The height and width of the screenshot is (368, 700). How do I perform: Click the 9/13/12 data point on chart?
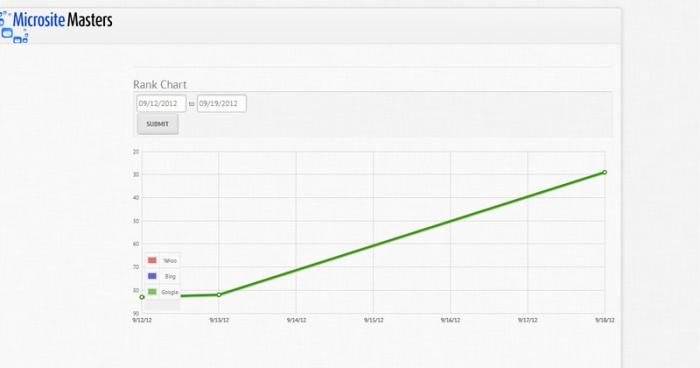219,295
